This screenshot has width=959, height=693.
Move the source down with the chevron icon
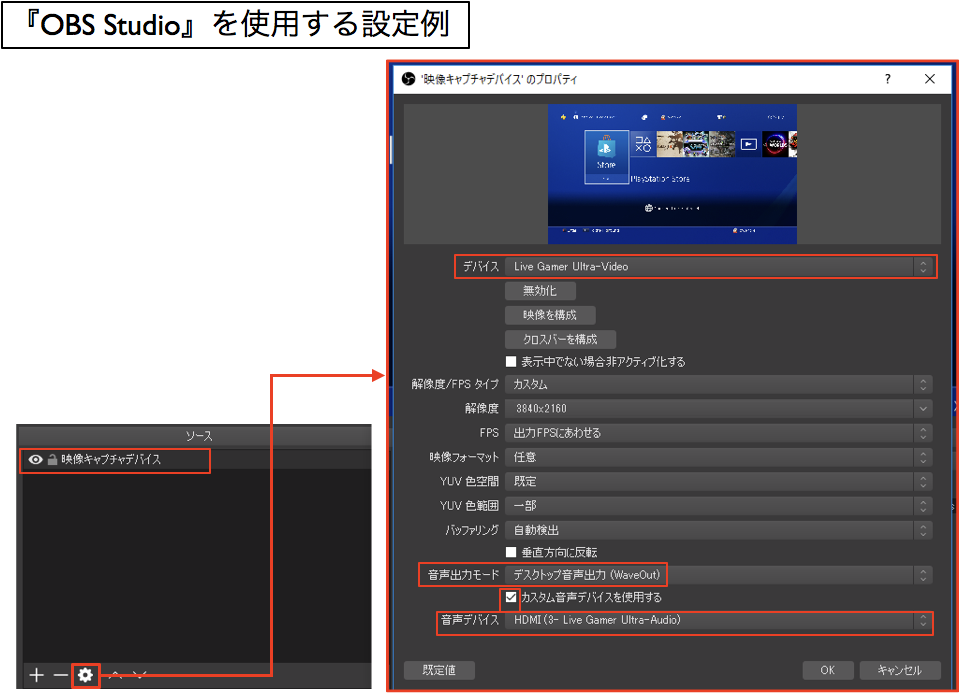click(x=141, y=674)
